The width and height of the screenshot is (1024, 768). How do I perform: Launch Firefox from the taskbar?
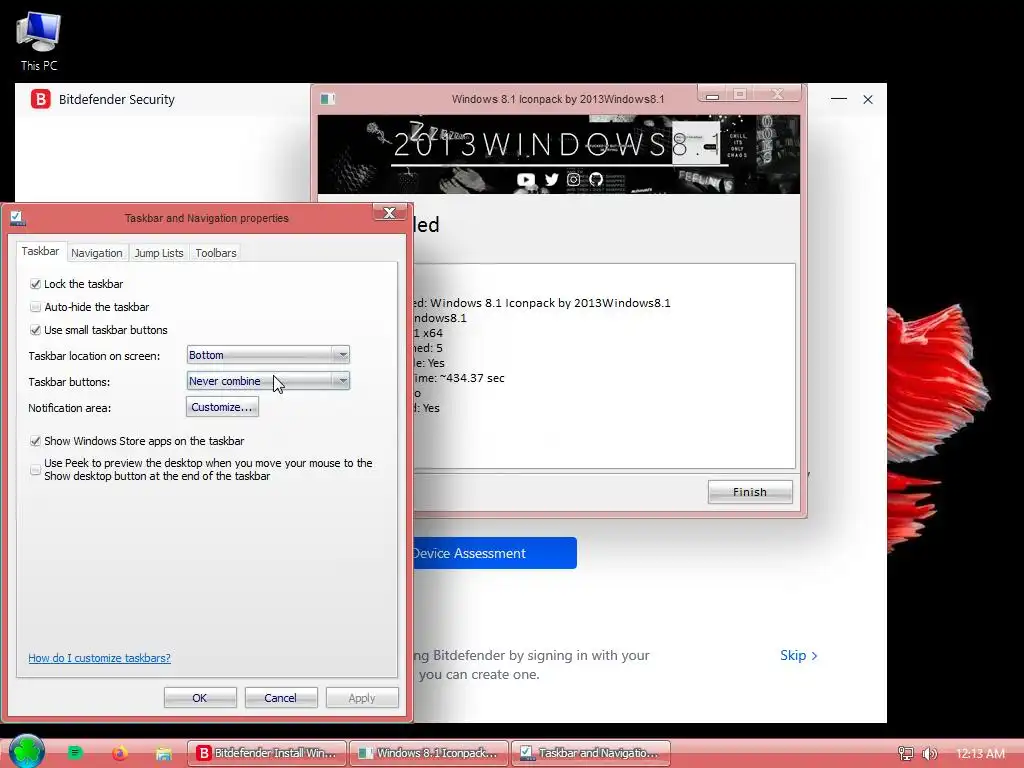(x=120, y=753)
